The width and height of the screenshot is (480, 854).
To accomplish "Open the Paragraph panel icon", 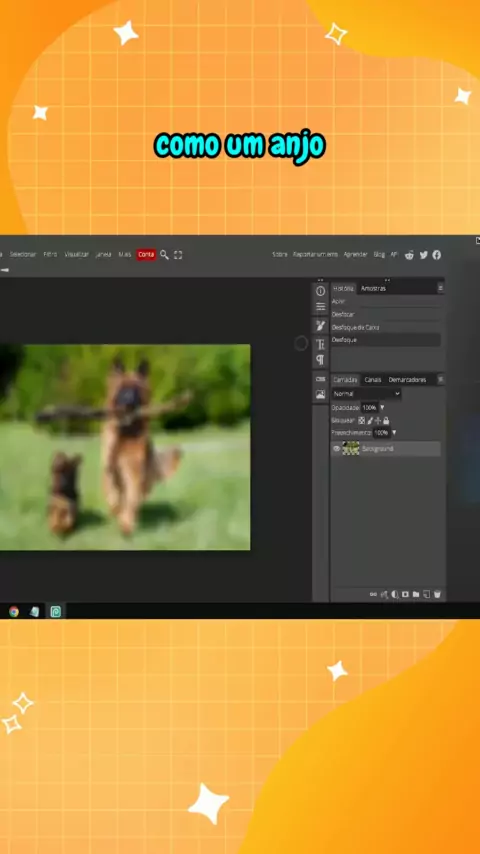I will pos(320,360).
